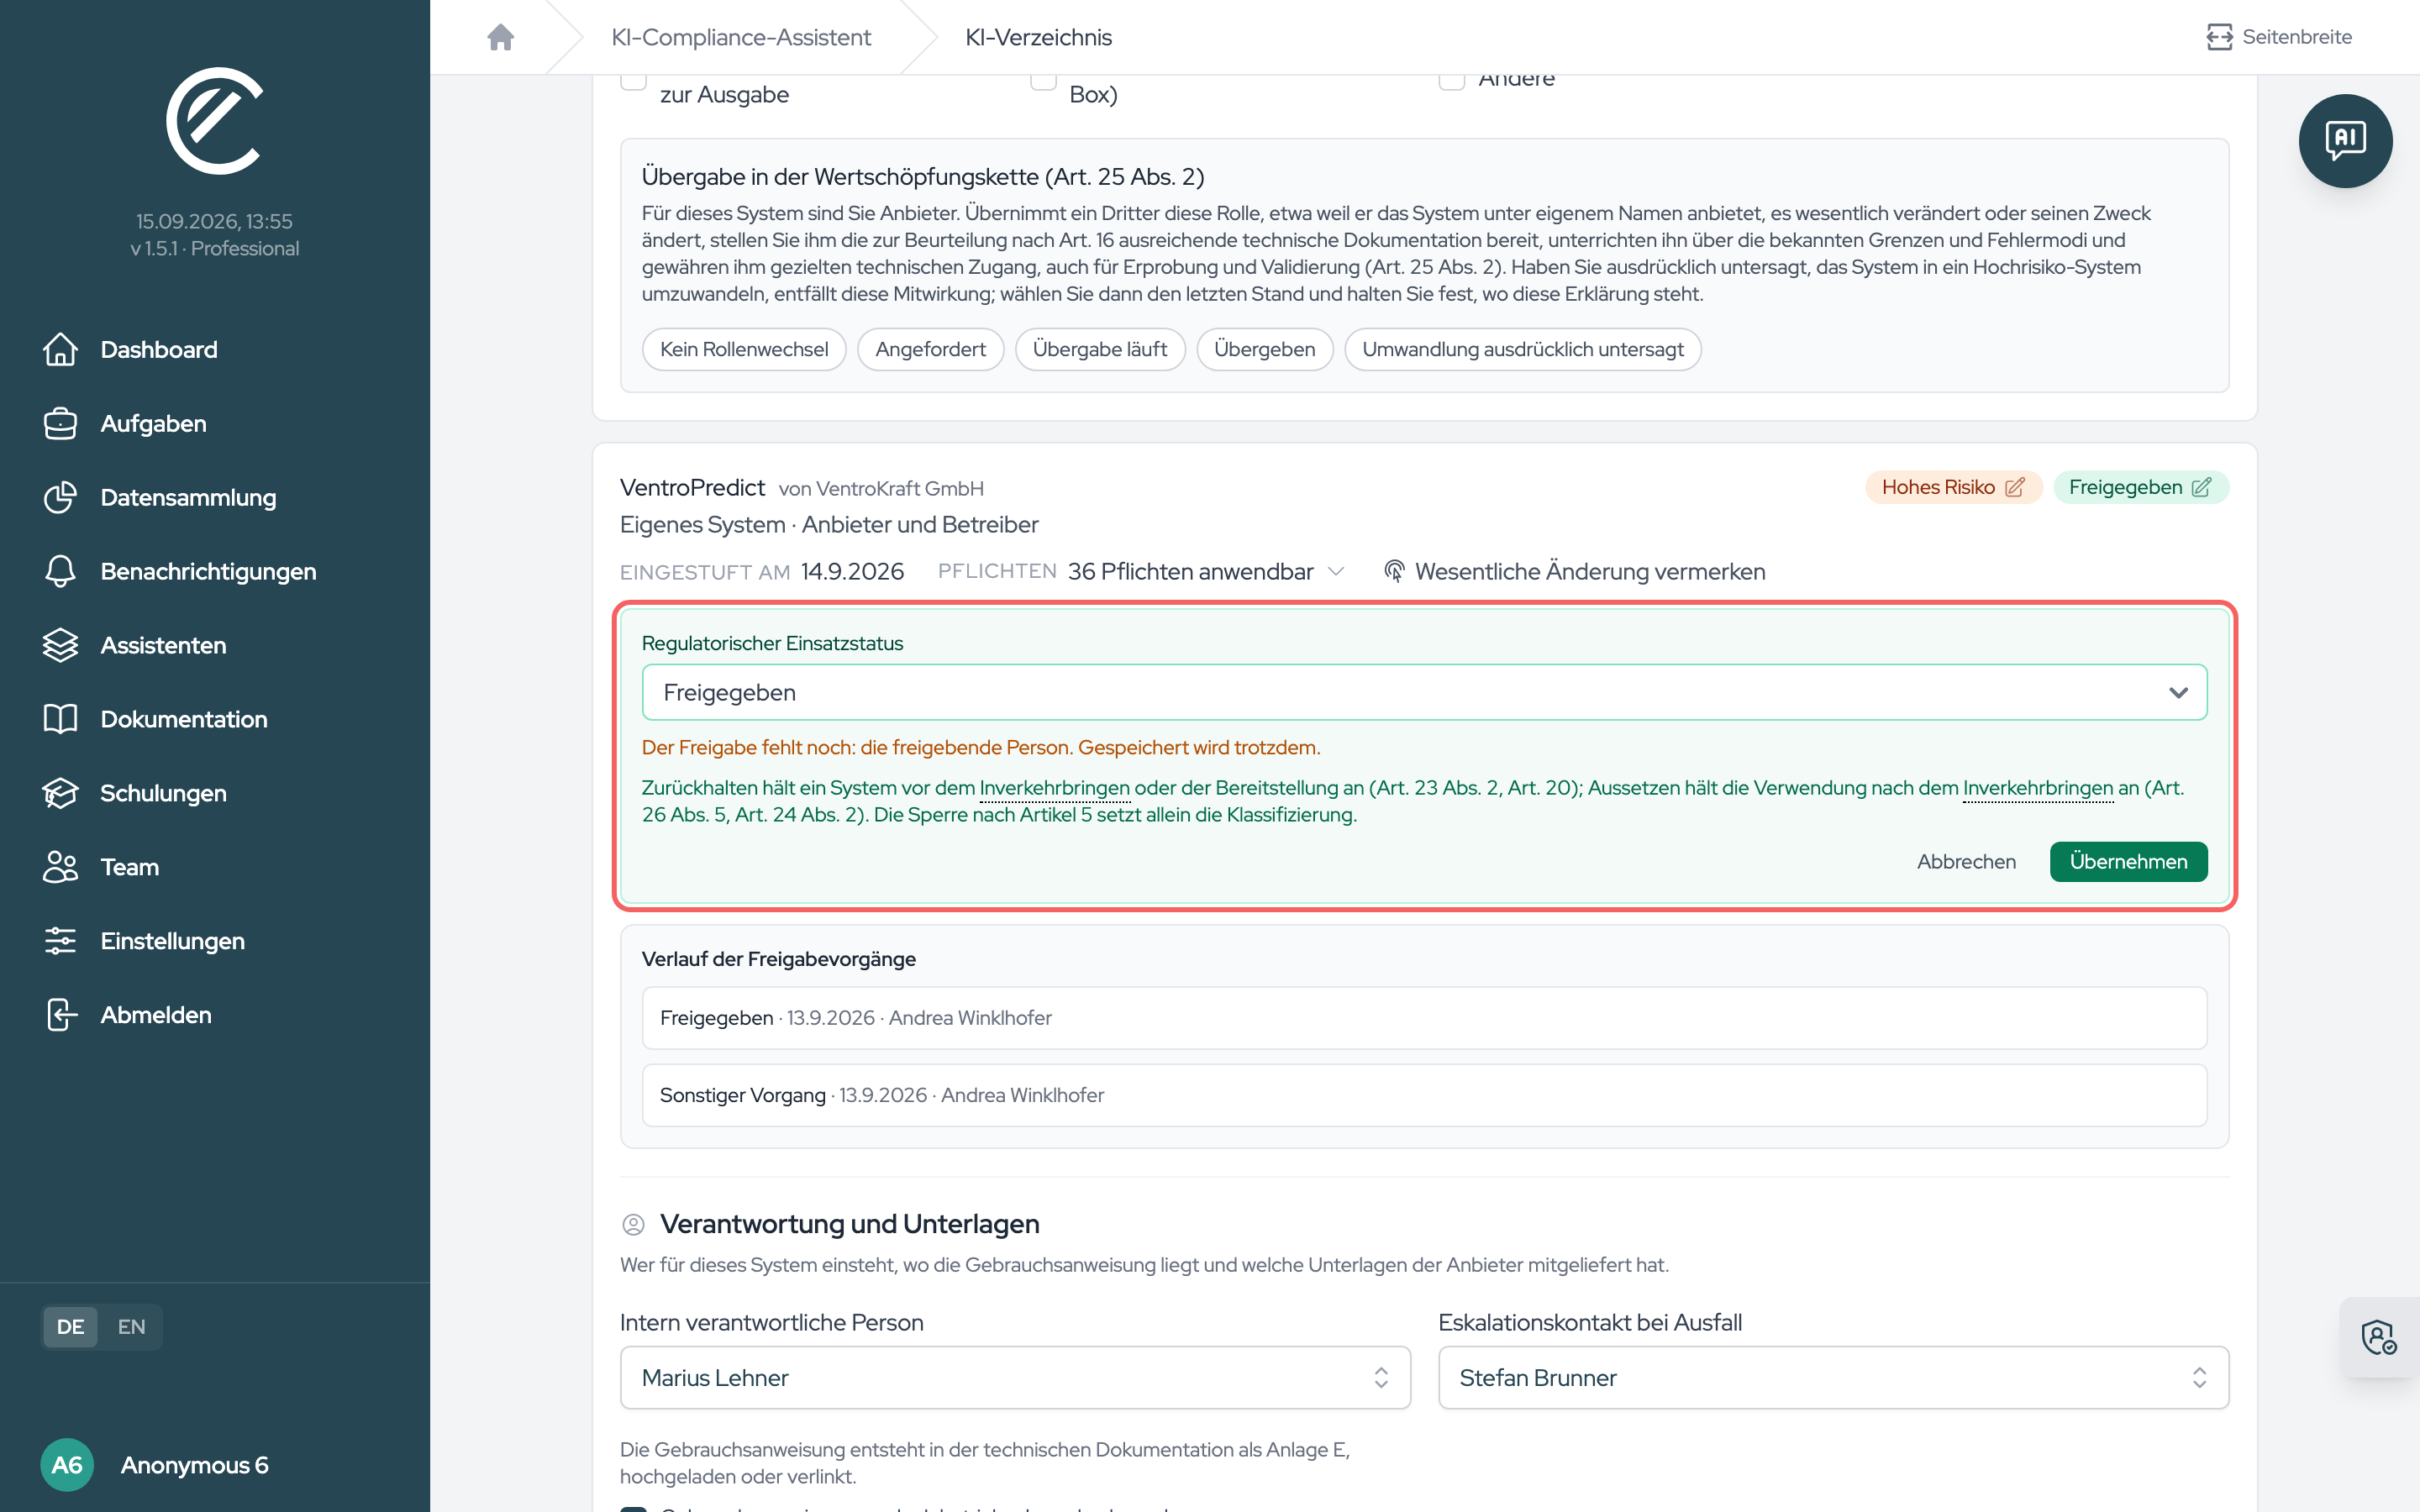Open Assistenten via layers icon
This screenshot has height=1512, width=2420.
(x=60, y=645)
